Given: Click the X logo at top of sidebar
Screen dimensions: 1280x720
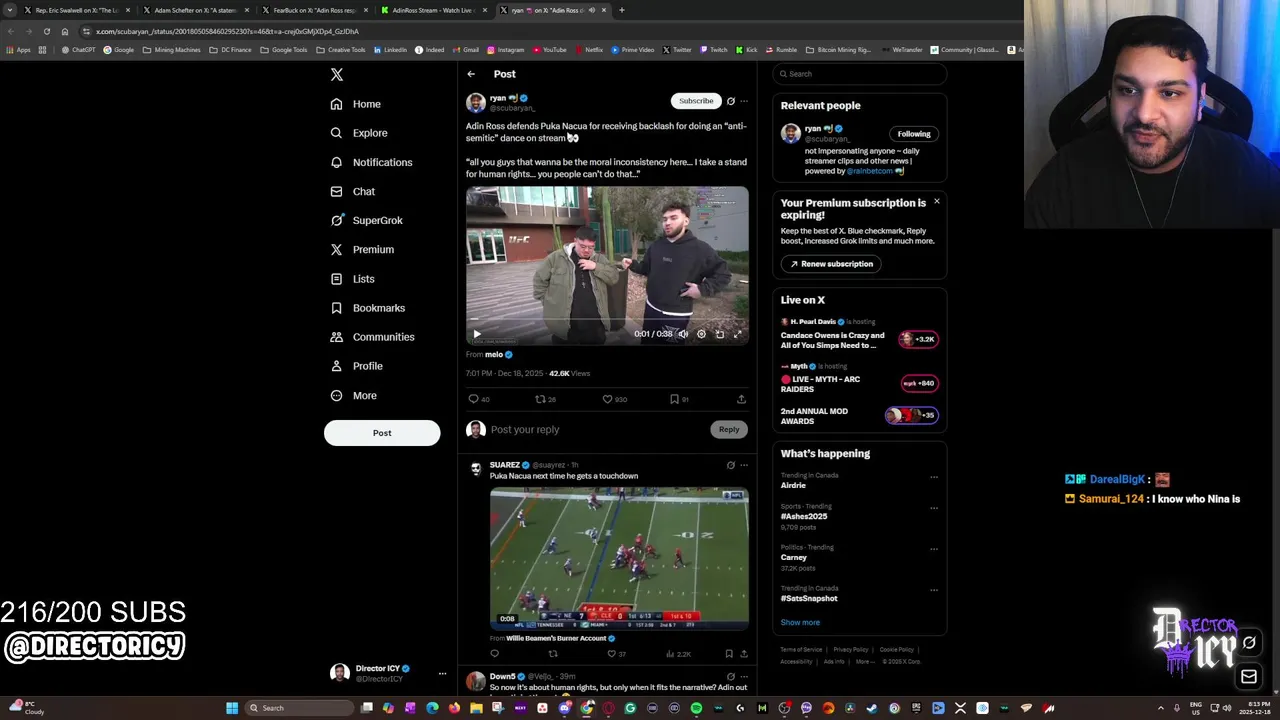Looking at the screenshot, I should (337, 75).
